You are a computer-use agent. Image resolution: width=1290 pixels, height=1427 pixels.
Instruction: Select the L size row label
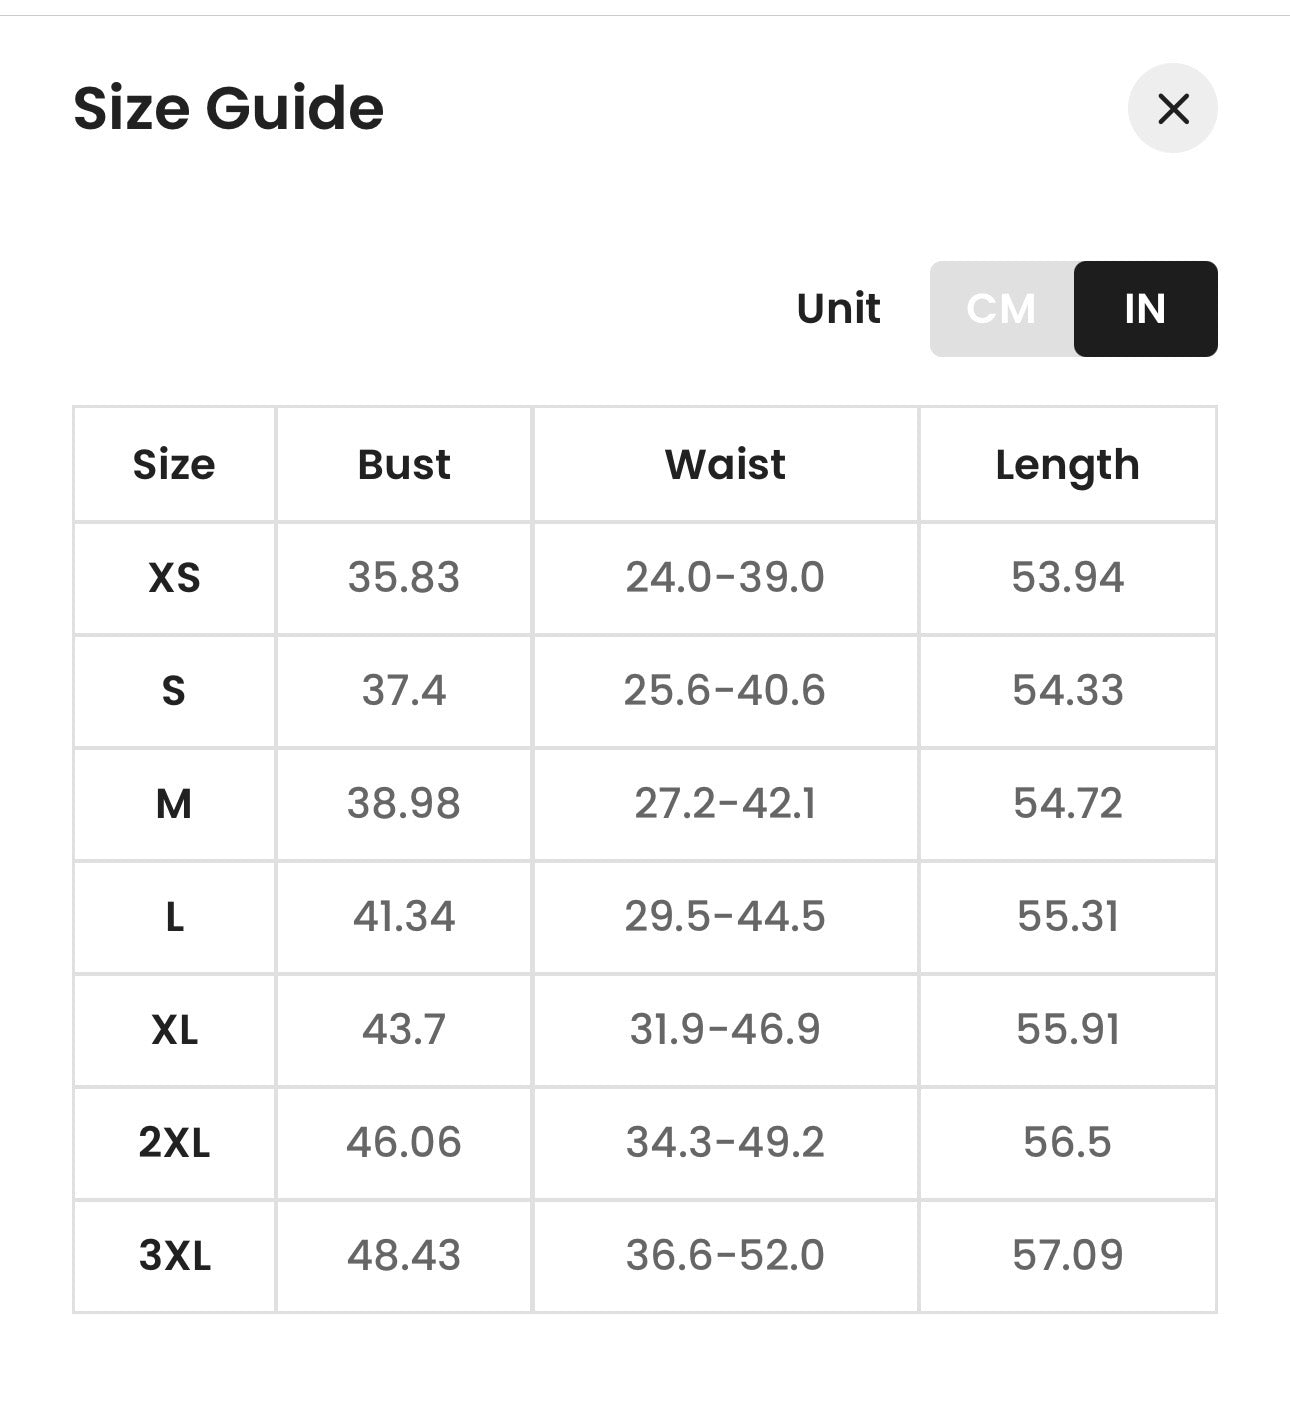pos(174,917)
